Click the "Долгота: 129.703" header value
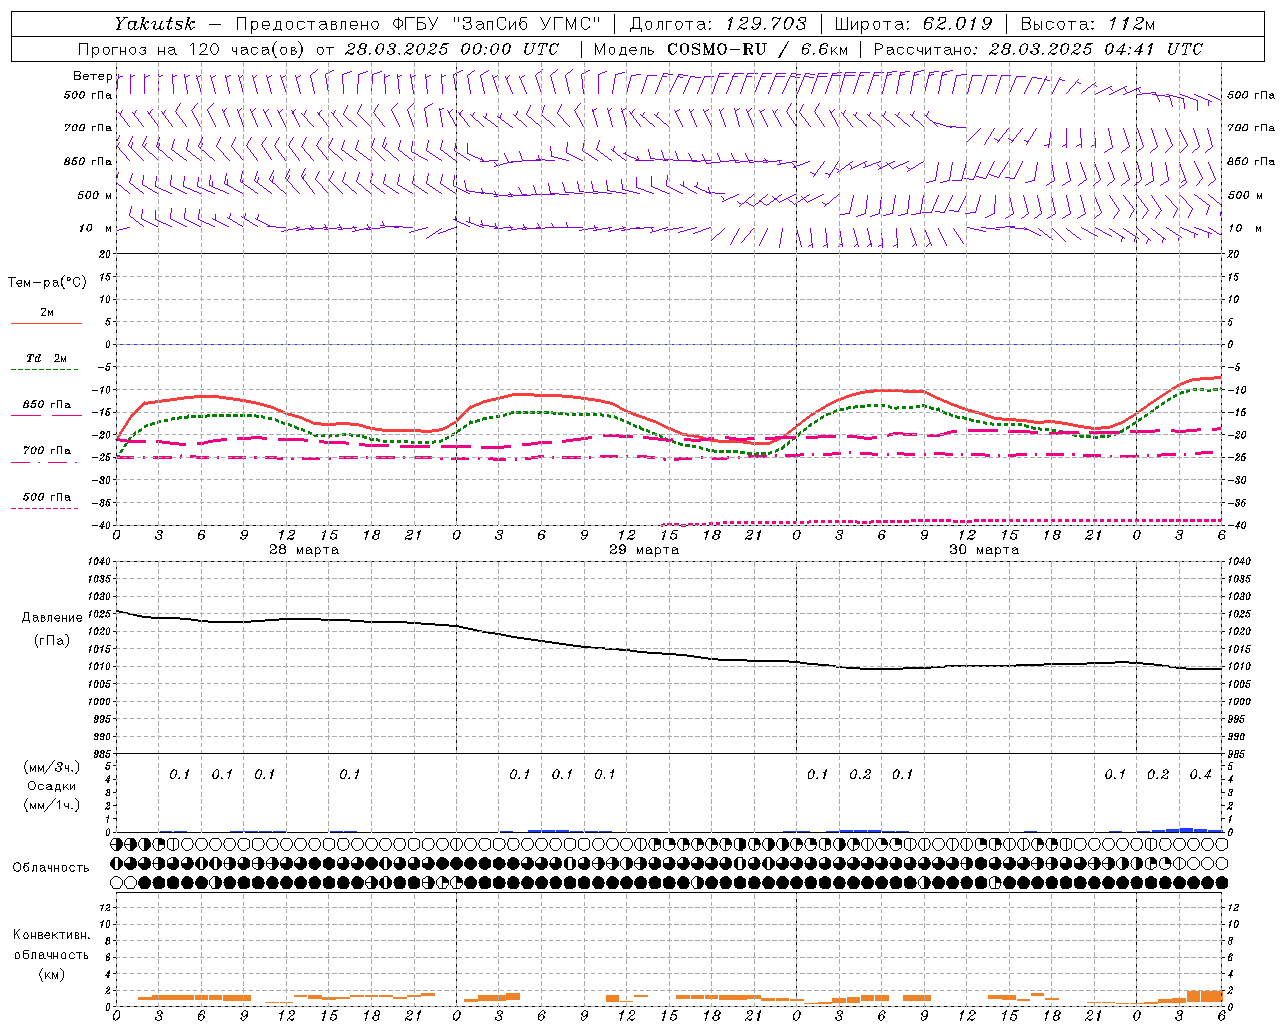The width and height of the screenshot is (1280, 1024). point(718,24)
